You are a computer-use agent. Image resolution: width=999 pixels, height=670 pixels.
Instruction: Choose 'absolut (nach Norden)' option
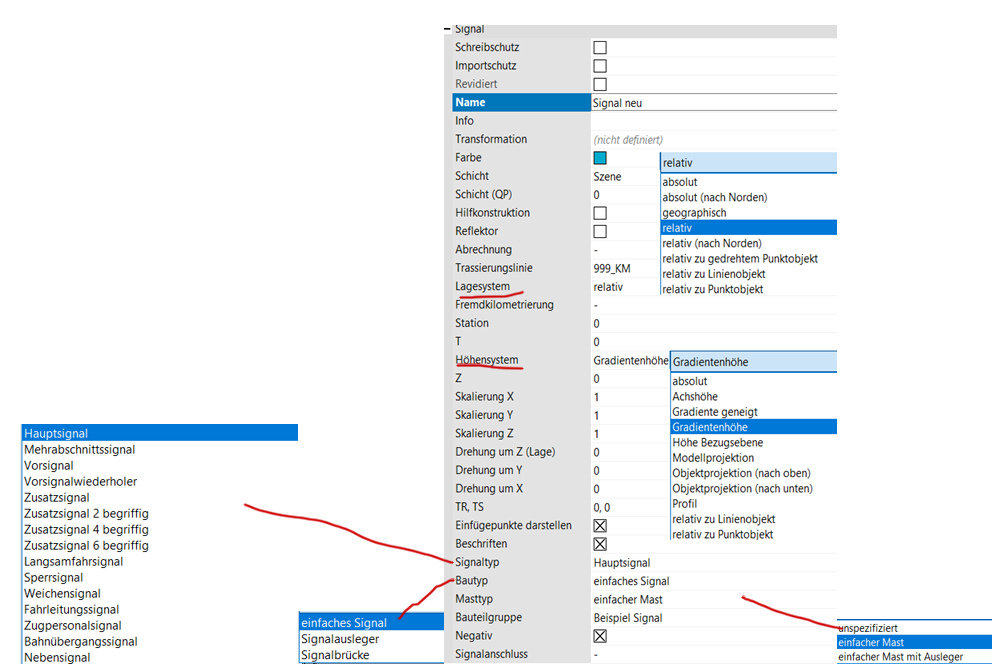pyautogui.click(x=714, y=197)
